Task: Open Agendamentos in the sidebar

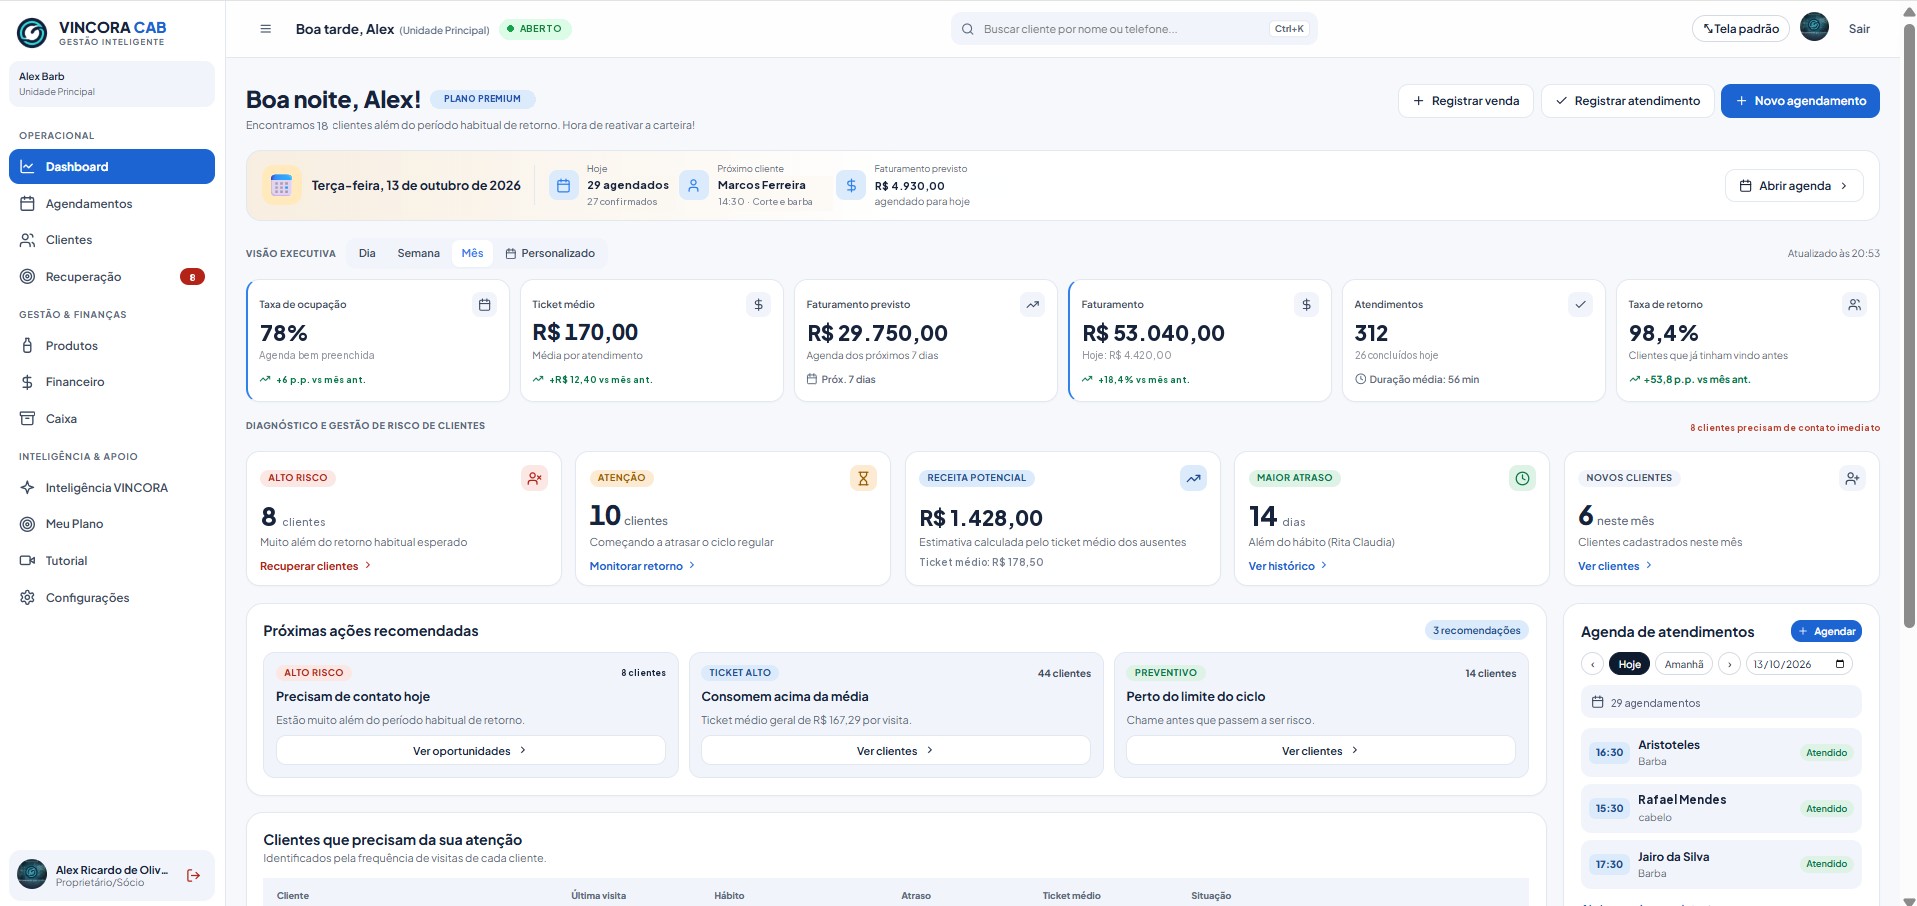Action: (112, 204)
